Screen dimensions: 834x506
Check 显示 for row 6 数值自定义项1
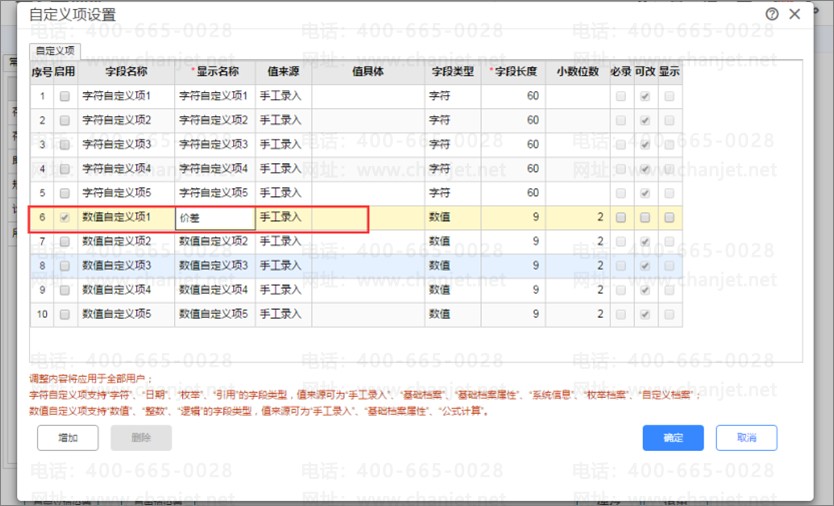[670, 217]
